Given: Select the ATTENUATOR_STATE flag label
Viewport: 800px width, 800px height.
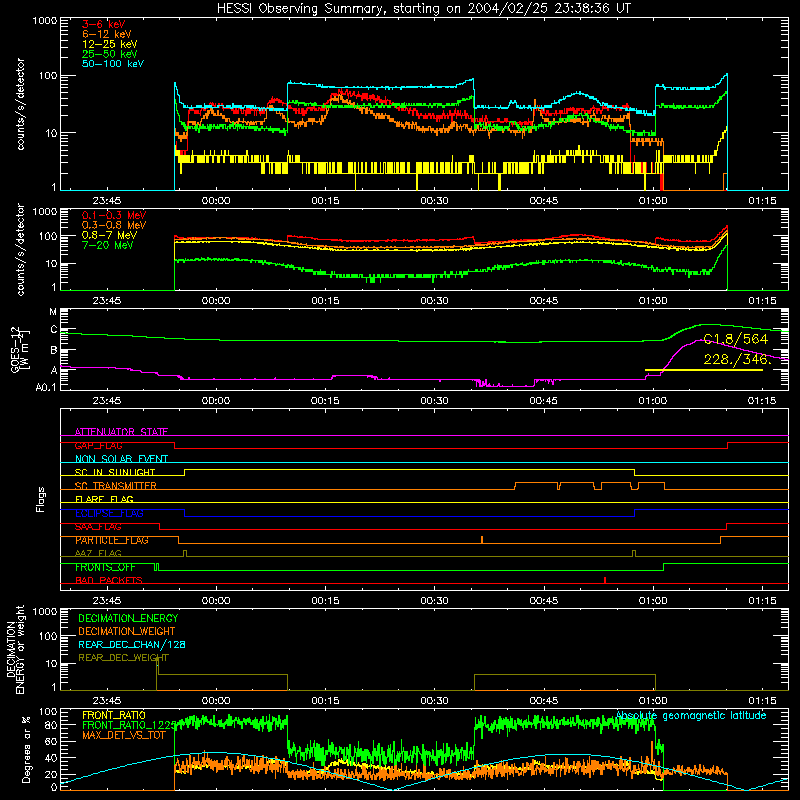Looking at the screenshot, I should pos(121,432).
